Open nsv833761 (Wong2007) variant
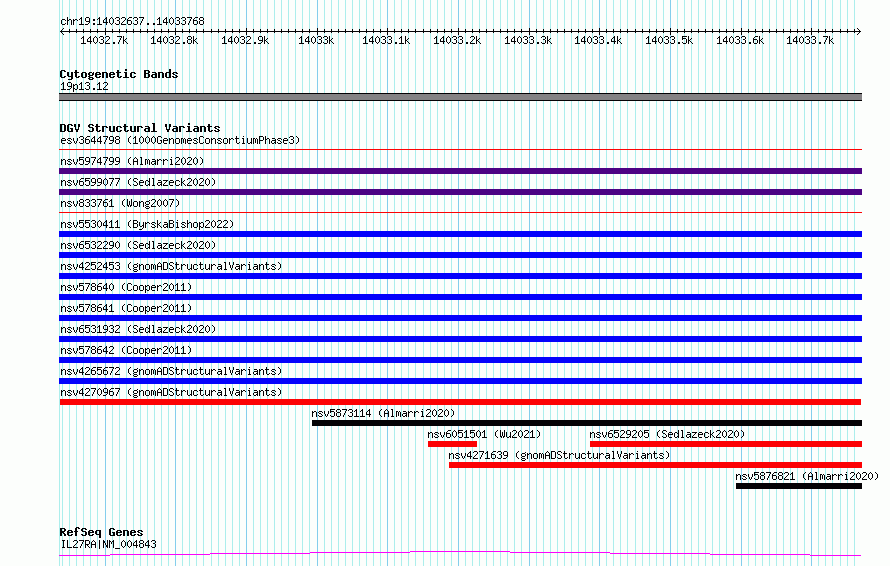The height and width of the screenshot is (566, 890). pyautogui.click(x=120, y=203)
